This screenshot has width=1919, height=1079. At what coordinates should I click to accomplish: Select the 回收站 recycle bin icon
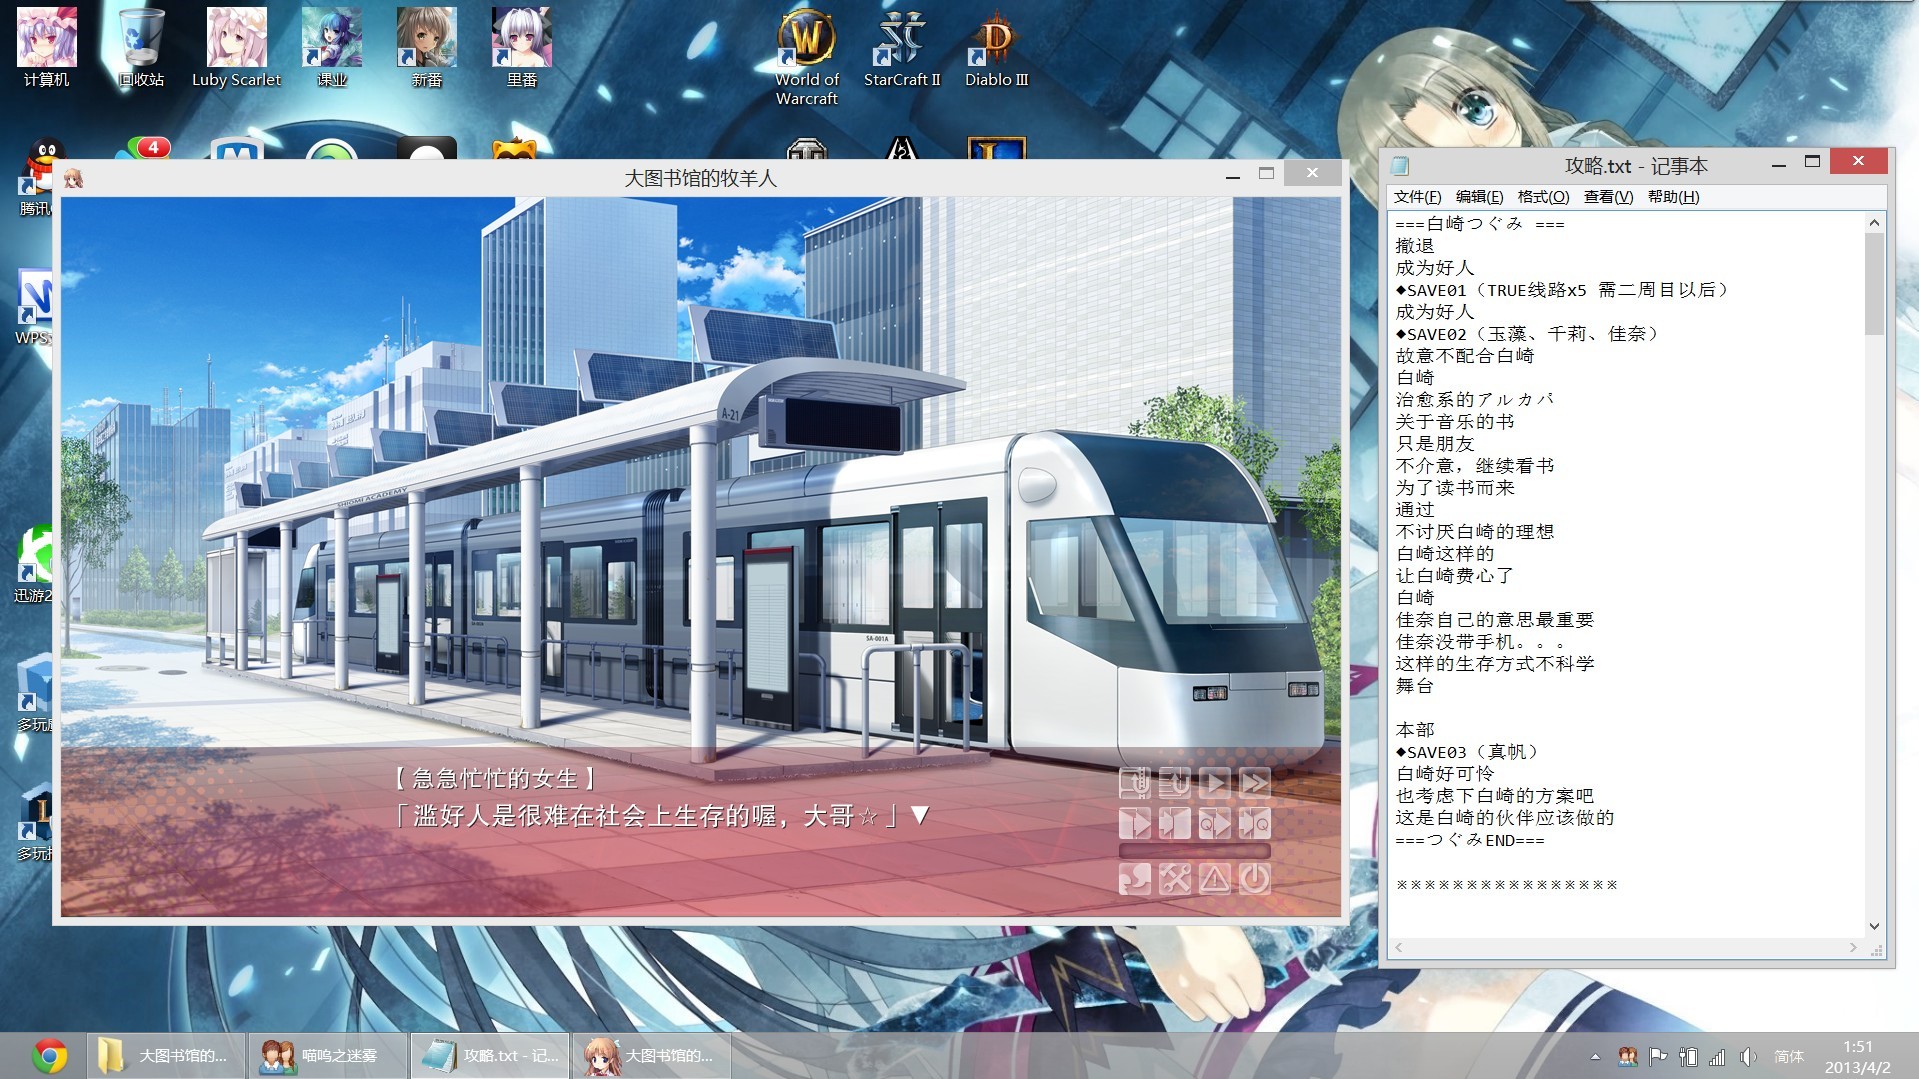141,47
